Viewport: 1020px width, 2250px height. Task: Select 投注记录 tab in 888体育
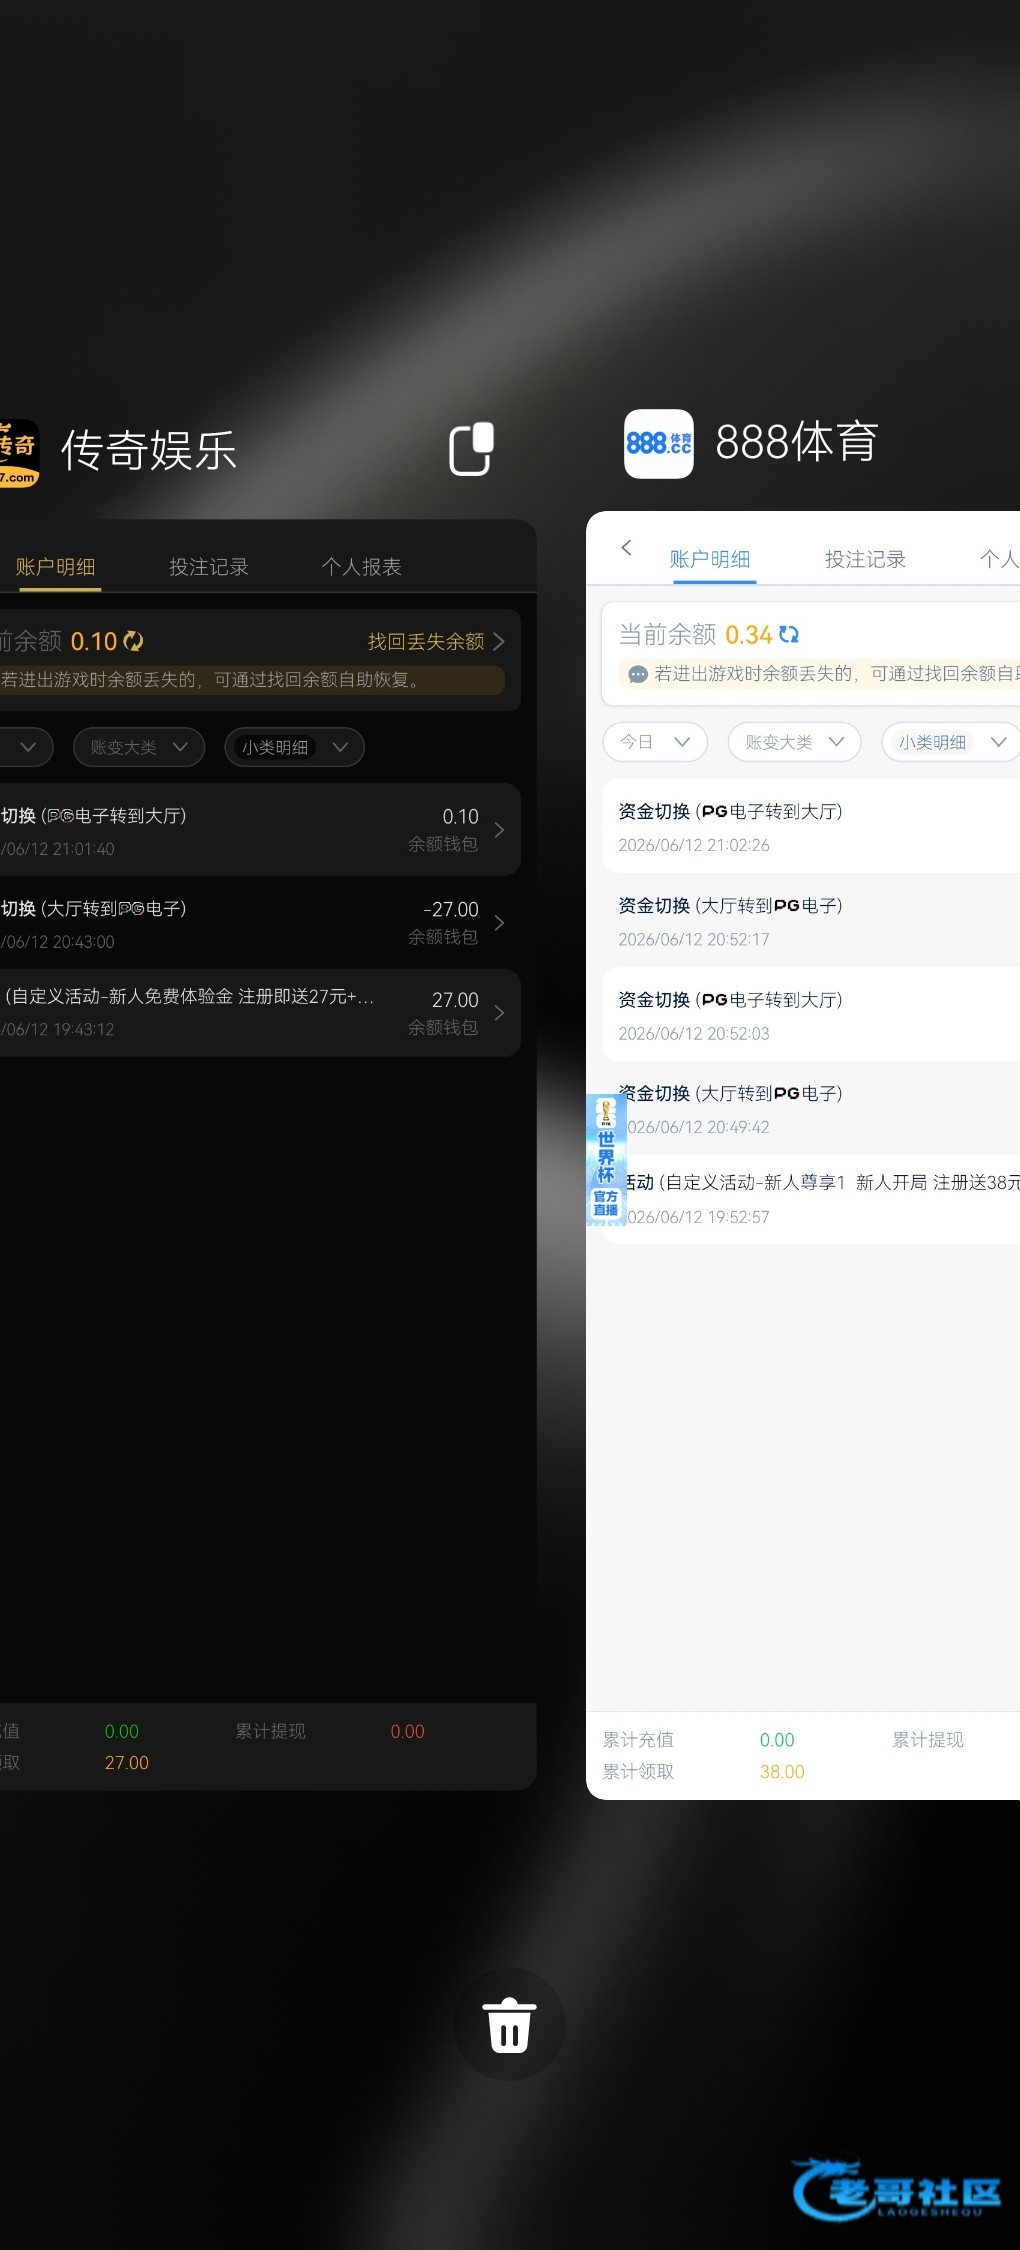tap(865, 559)
